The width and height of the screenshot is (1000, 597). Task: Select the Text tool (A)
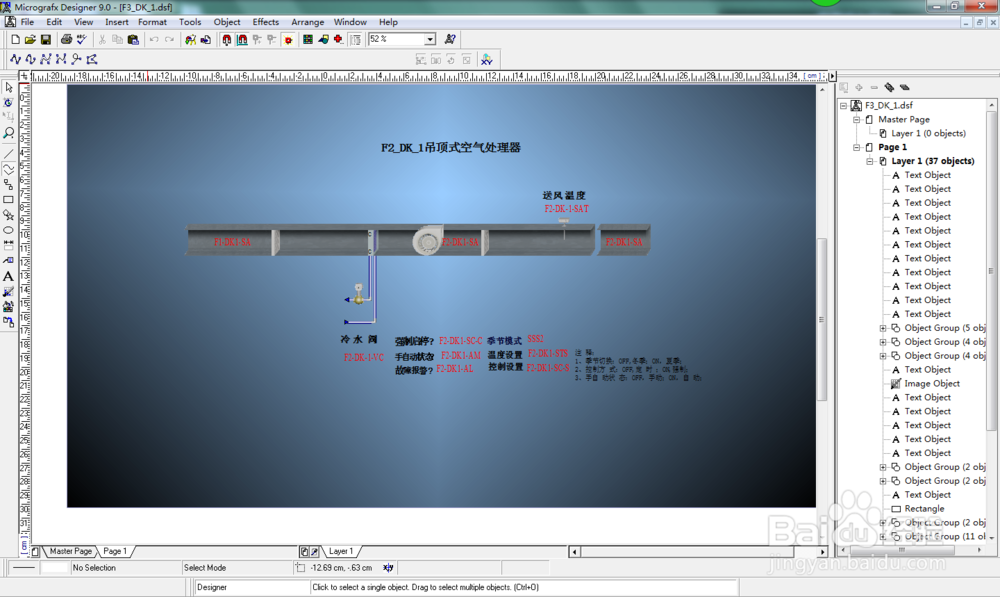[8, 276]
